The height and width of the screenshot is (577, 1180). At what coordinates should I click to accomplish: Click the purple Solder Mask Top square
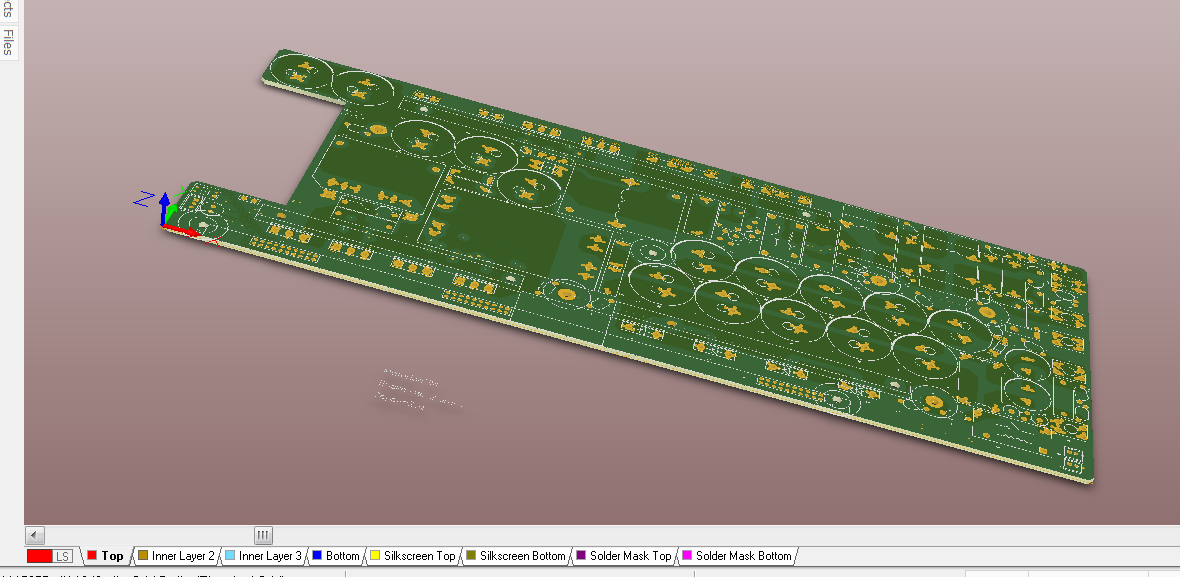coord(581,556)
